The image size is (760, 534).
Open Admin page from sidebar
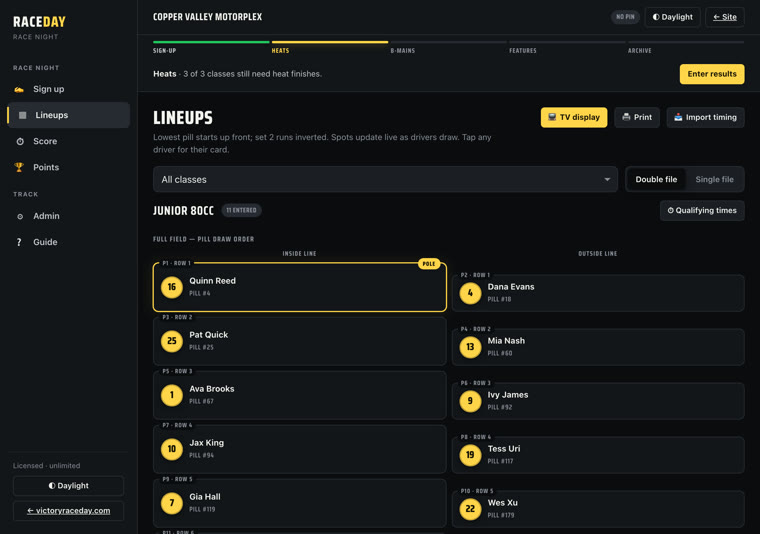coord(68,216)
